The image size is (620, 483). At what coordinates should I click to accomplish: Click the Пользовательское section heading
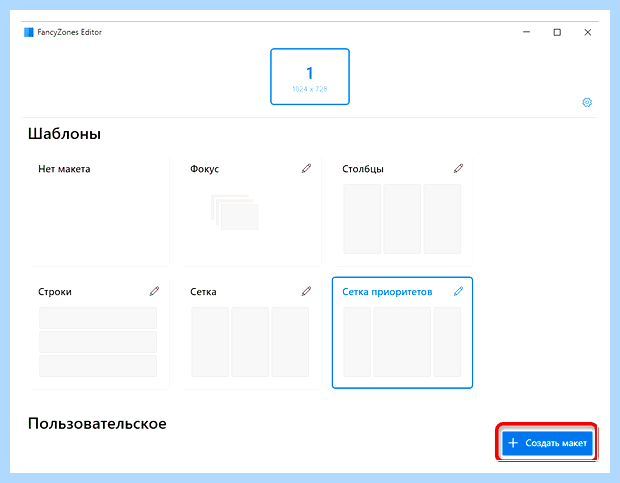pos(97,424)
